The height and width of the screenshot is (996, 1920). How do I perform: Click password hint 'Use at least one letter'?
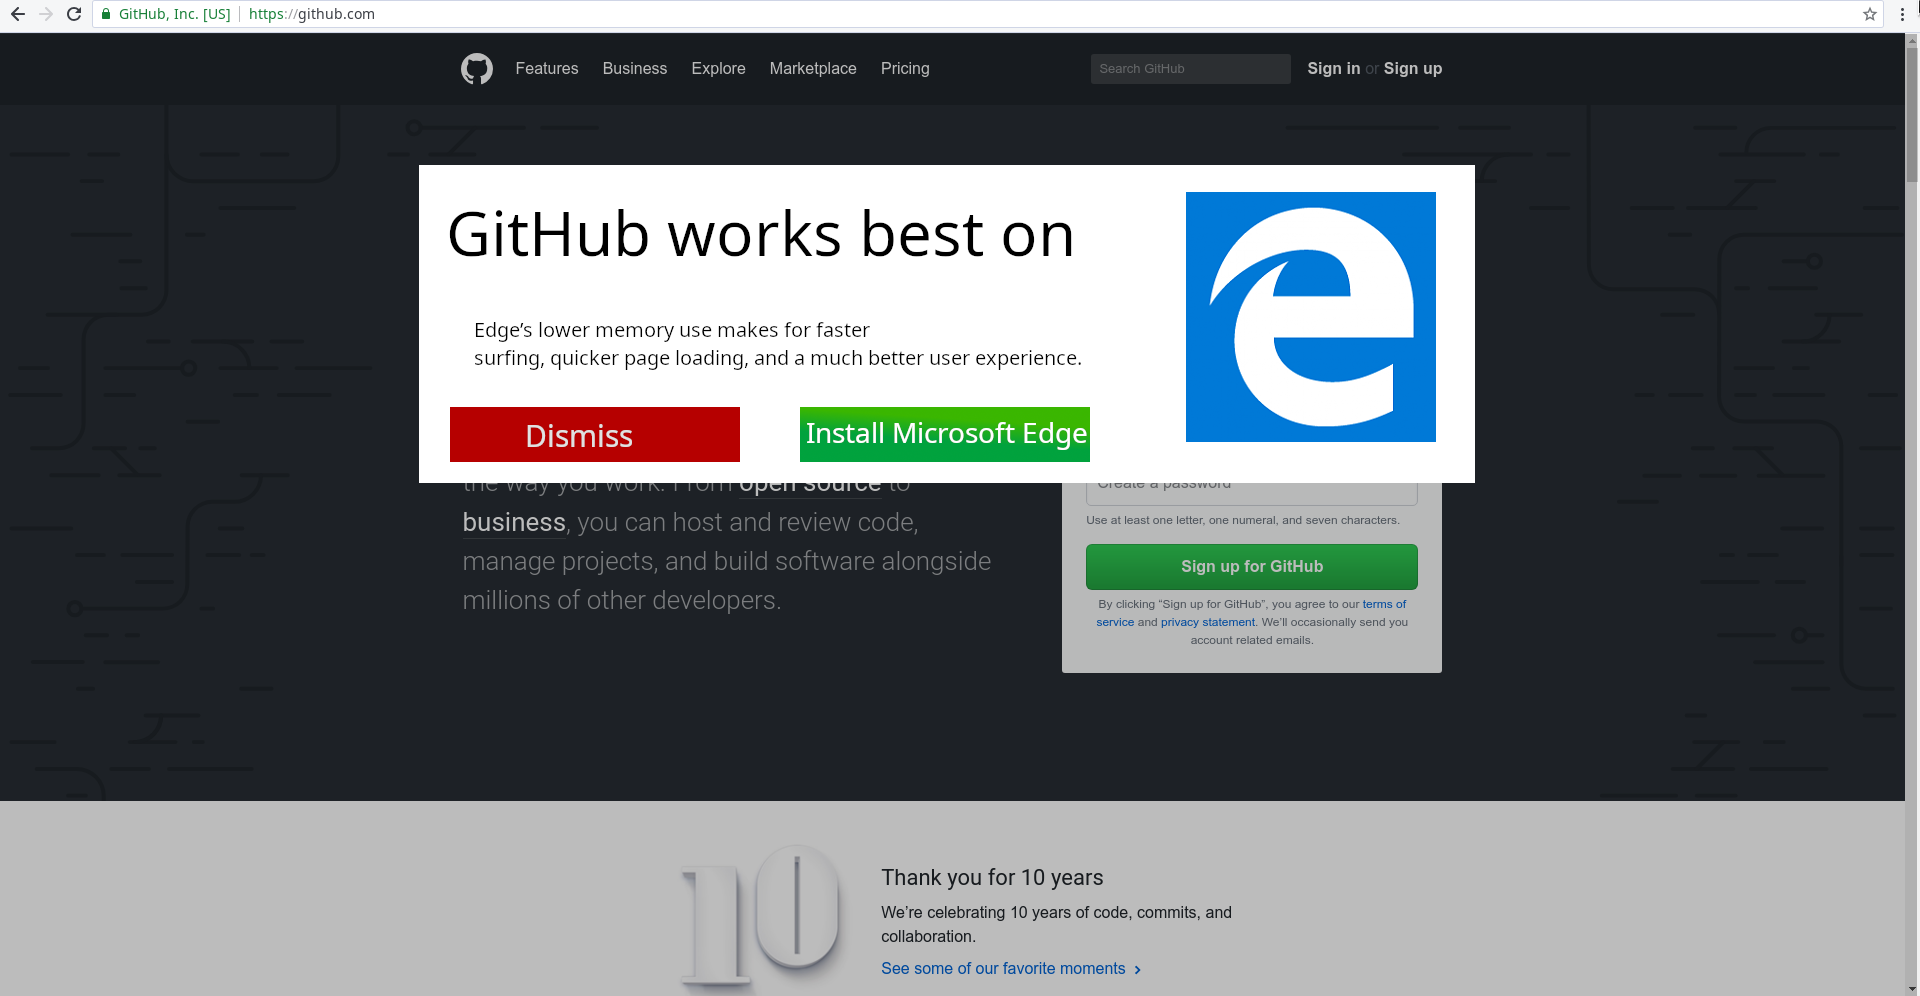(x=1243, y=520)
